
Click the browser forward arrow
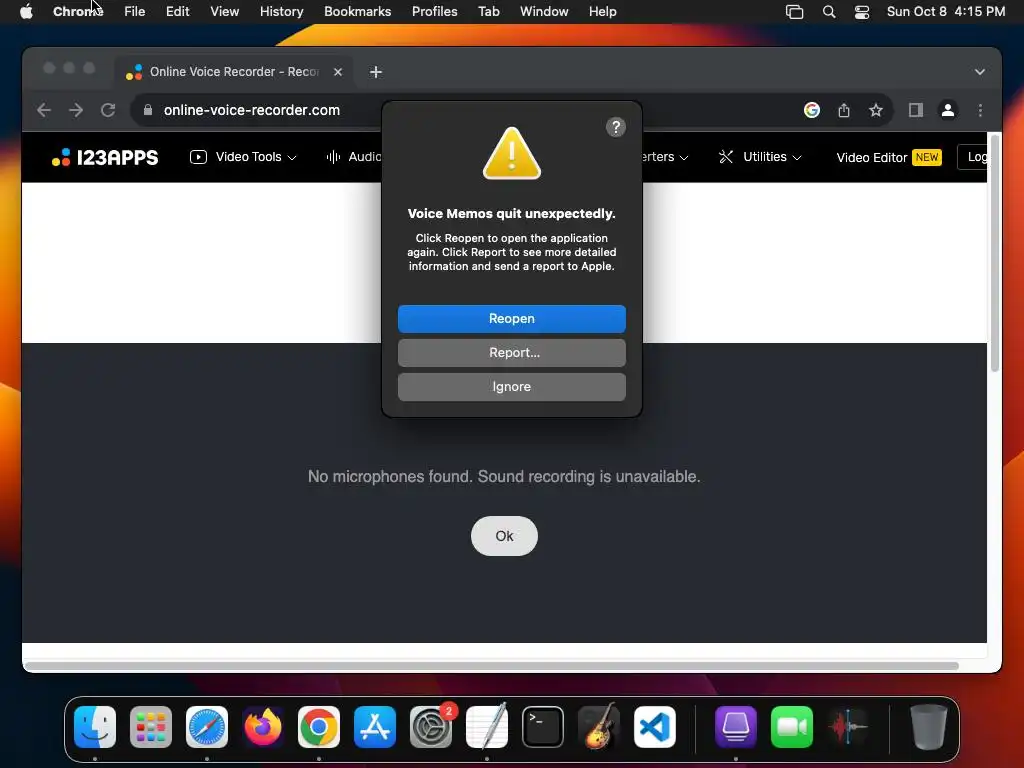[76, 110]
